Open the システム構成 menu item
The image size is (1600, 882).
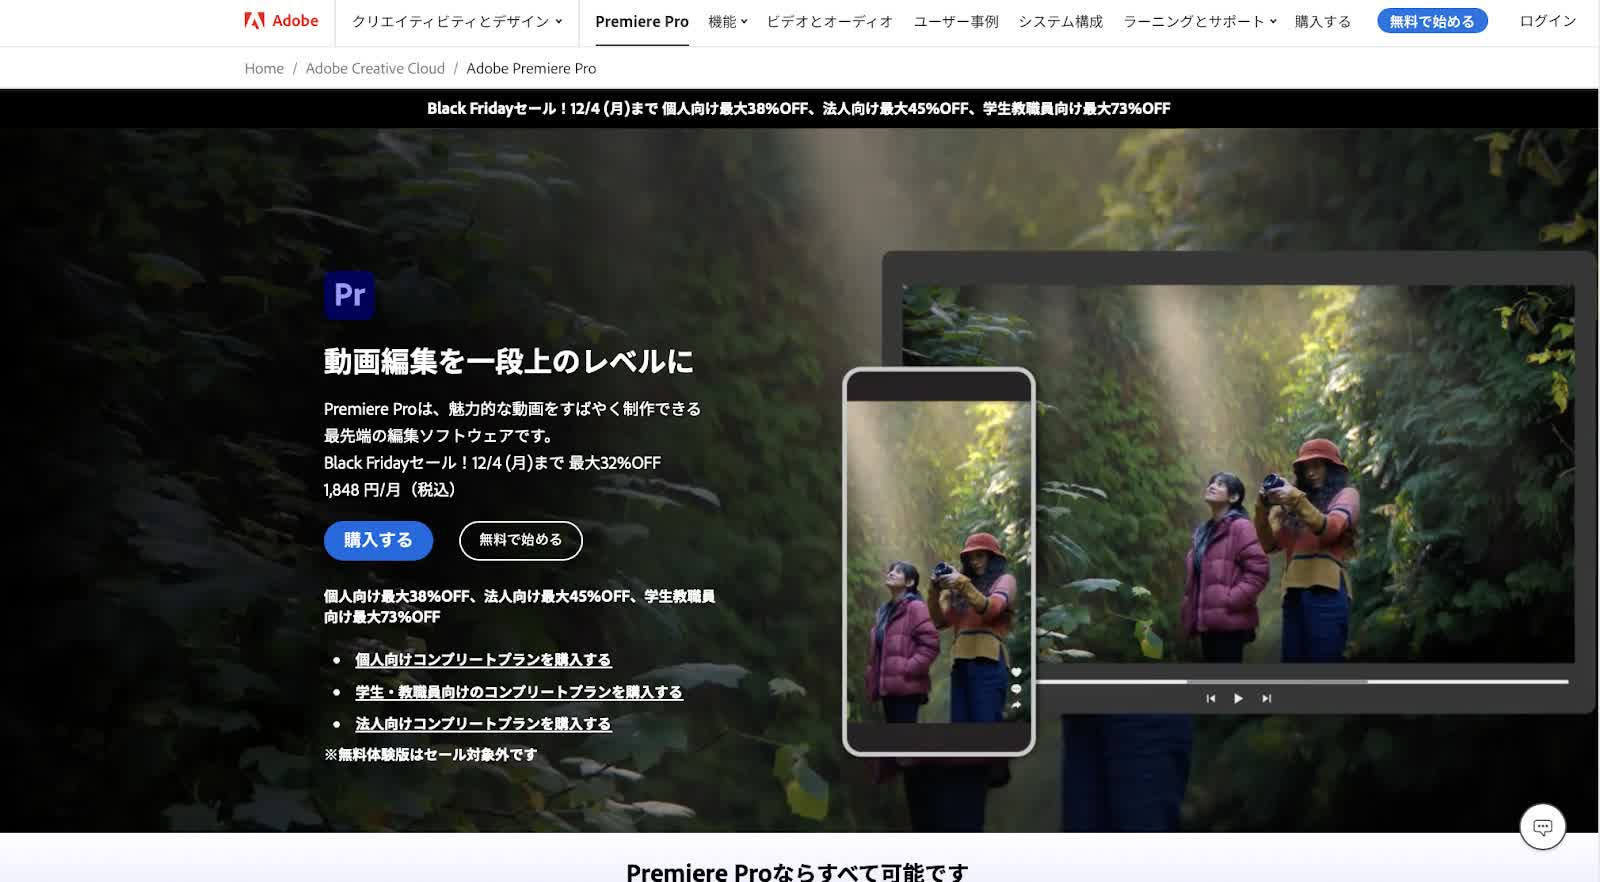point(1060,21)
